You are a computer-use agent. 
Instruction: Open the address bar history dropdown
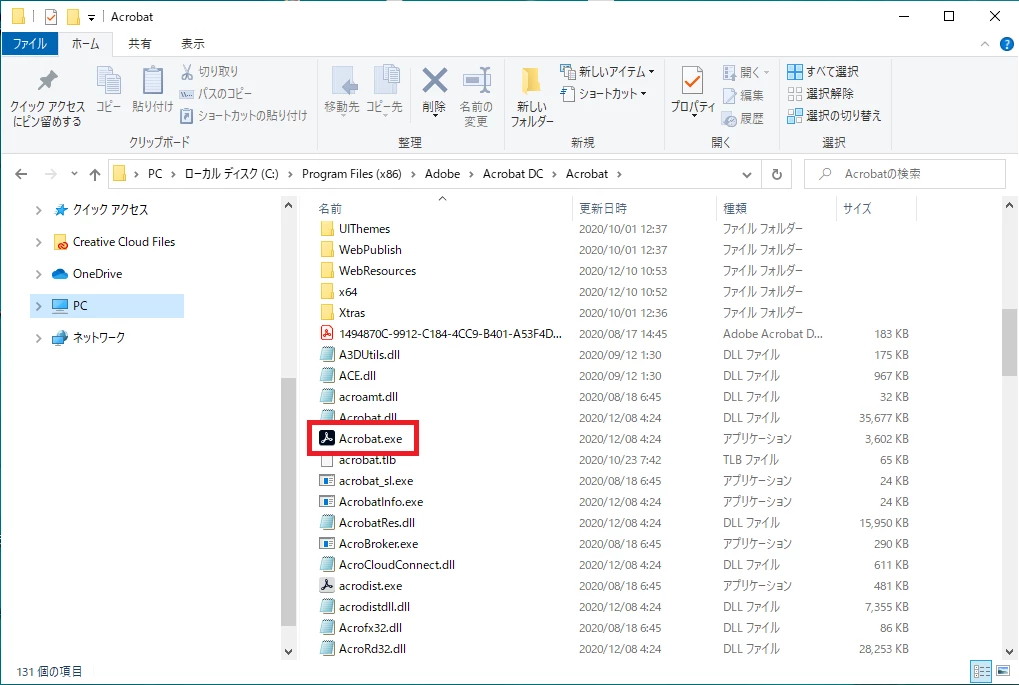point(747,174)
